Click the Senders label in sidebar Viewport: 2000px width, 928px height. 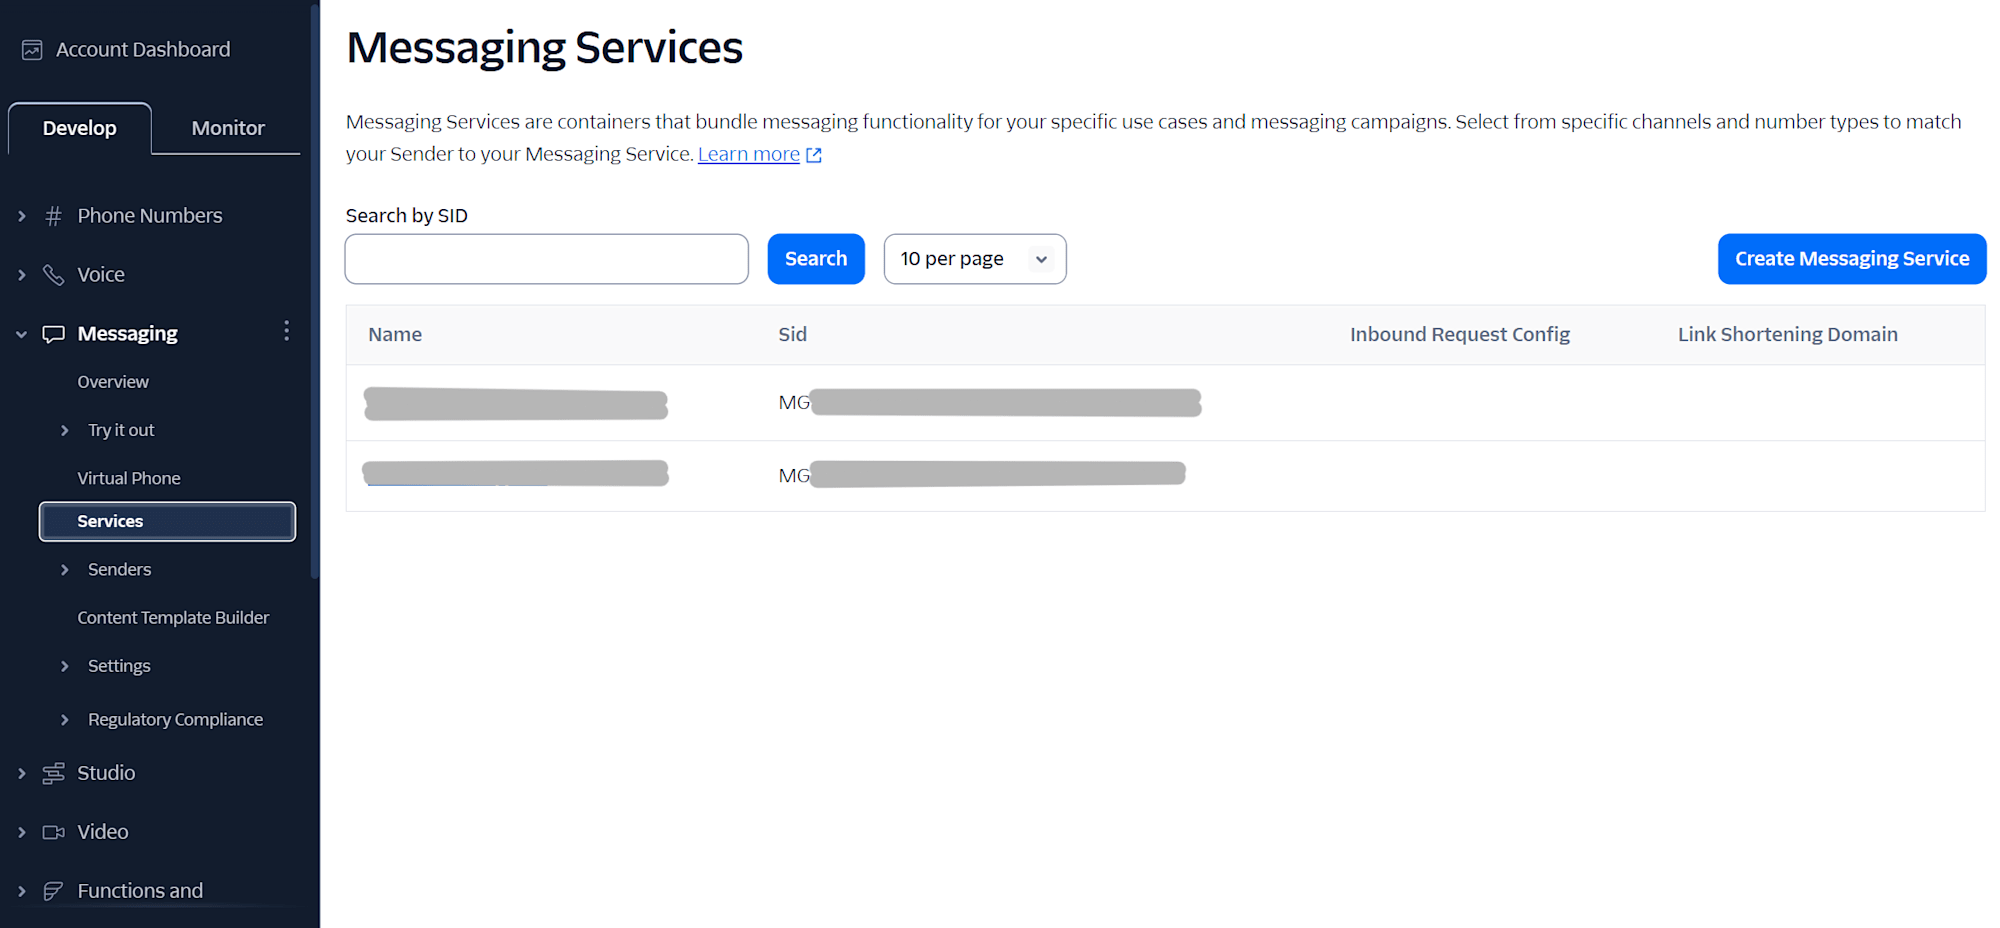120,570
